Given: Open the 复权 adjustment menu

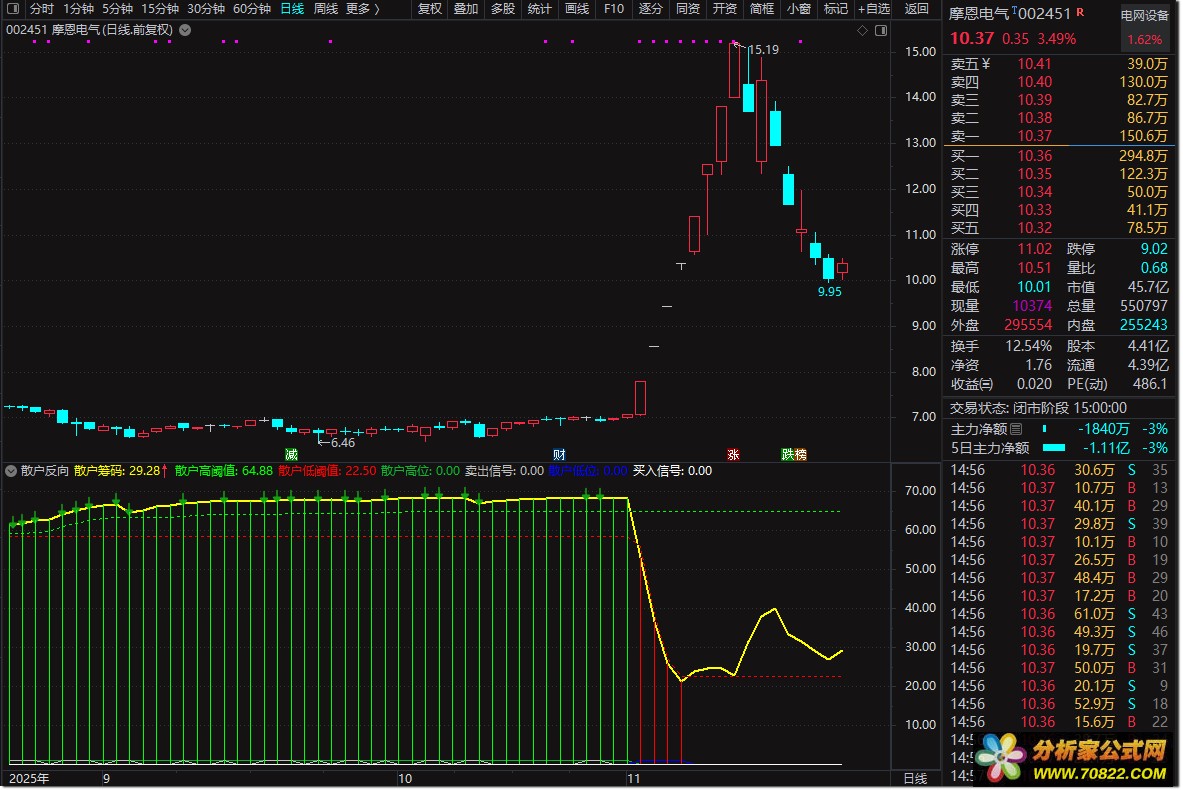Looking at the screenshot, I should point(430,8).
